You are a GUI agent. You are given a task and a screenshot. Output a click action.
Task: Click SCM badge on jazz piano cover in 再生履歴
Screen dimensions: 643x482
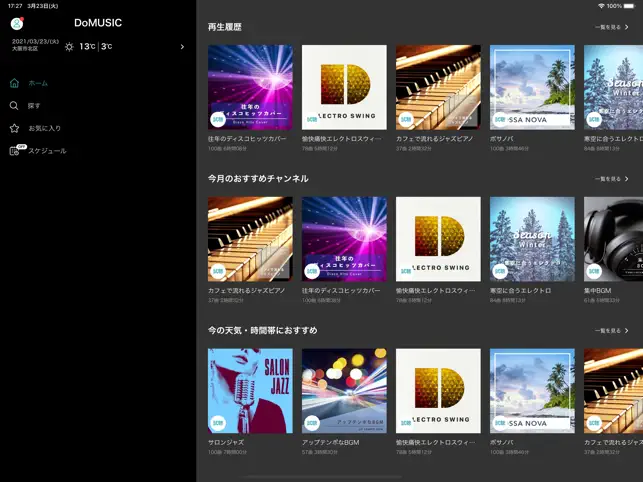click(406, 119)
